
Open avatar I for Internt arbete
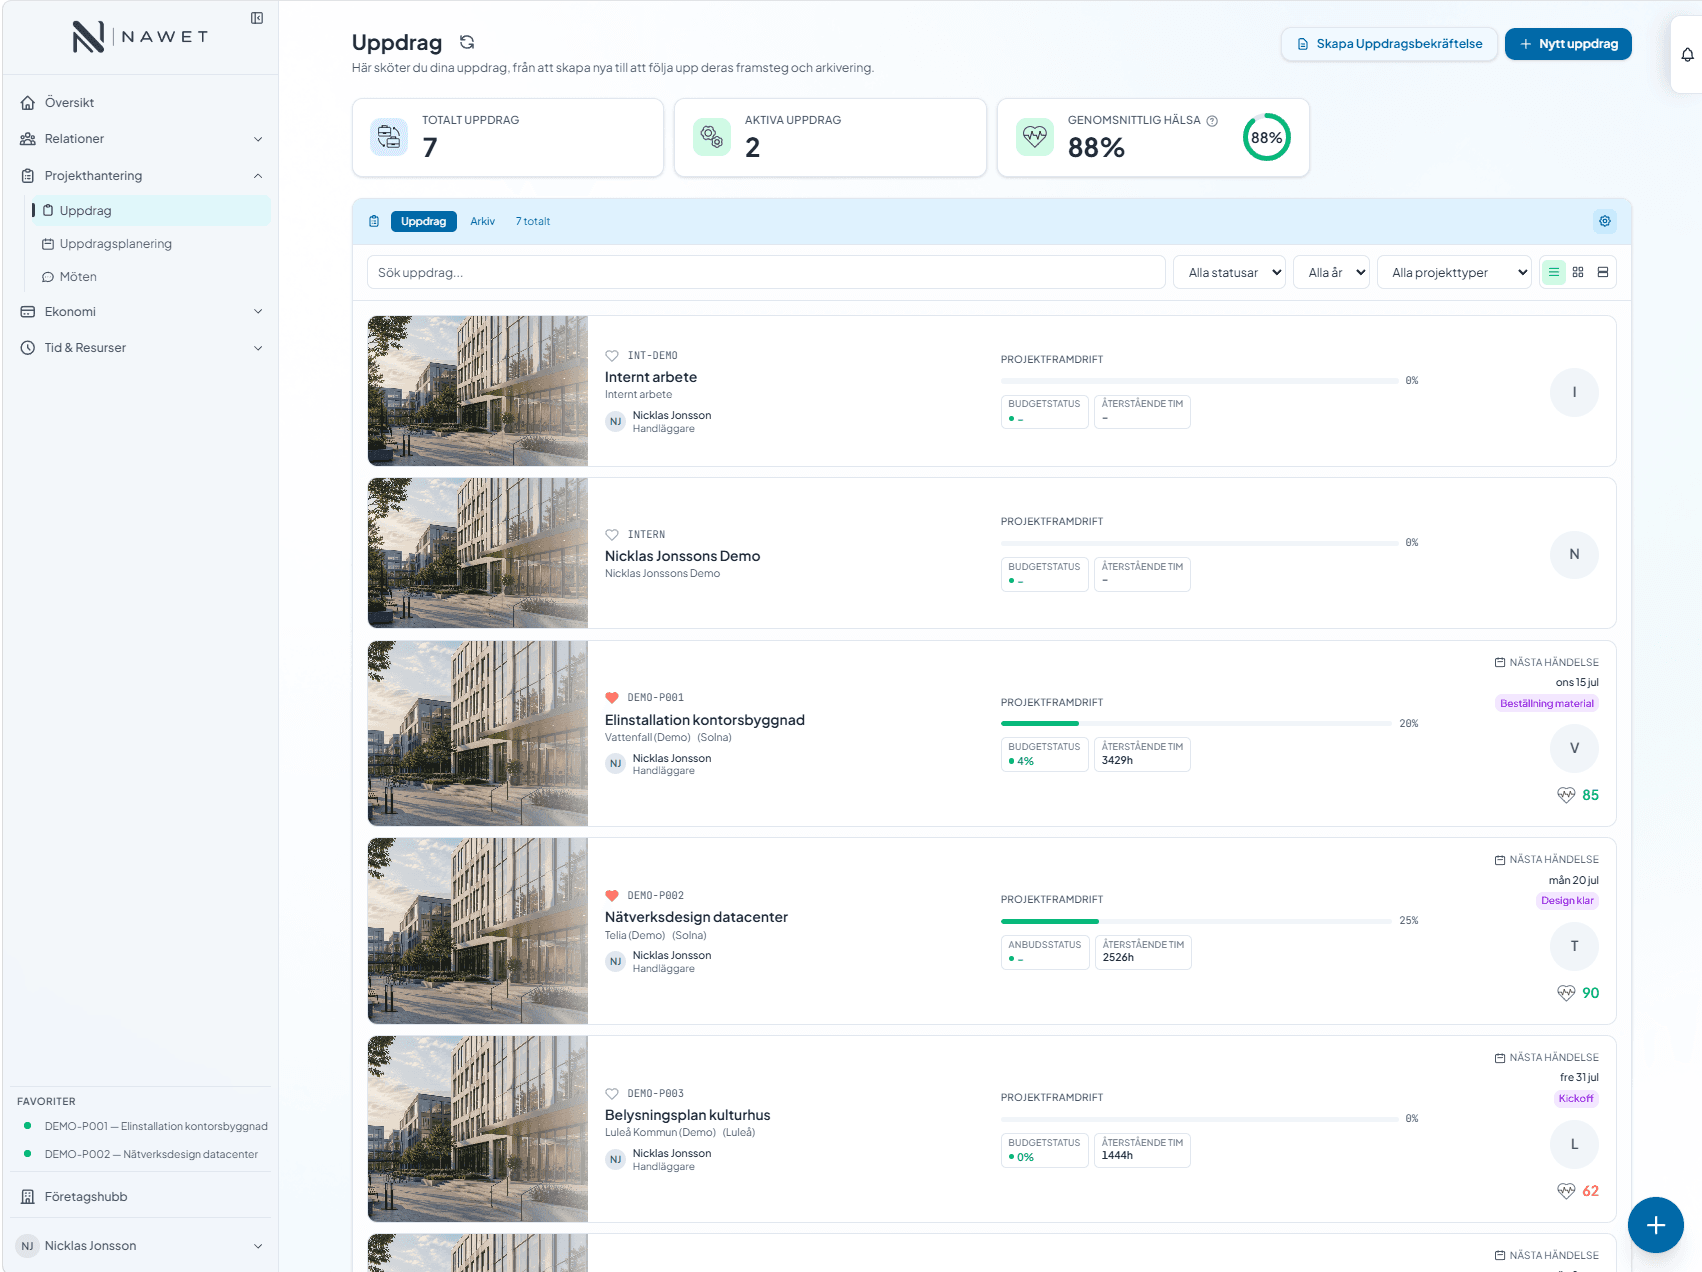[x=1574, y=392]
